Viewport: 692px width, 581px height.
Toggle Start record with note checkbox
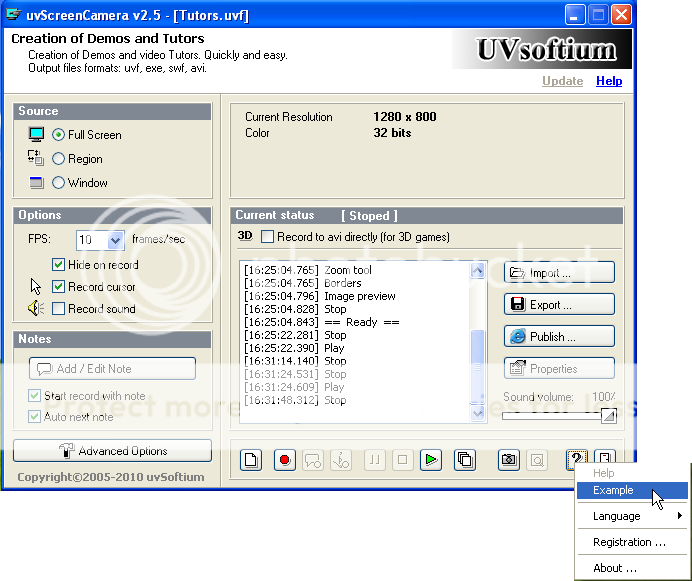[34, 395]
